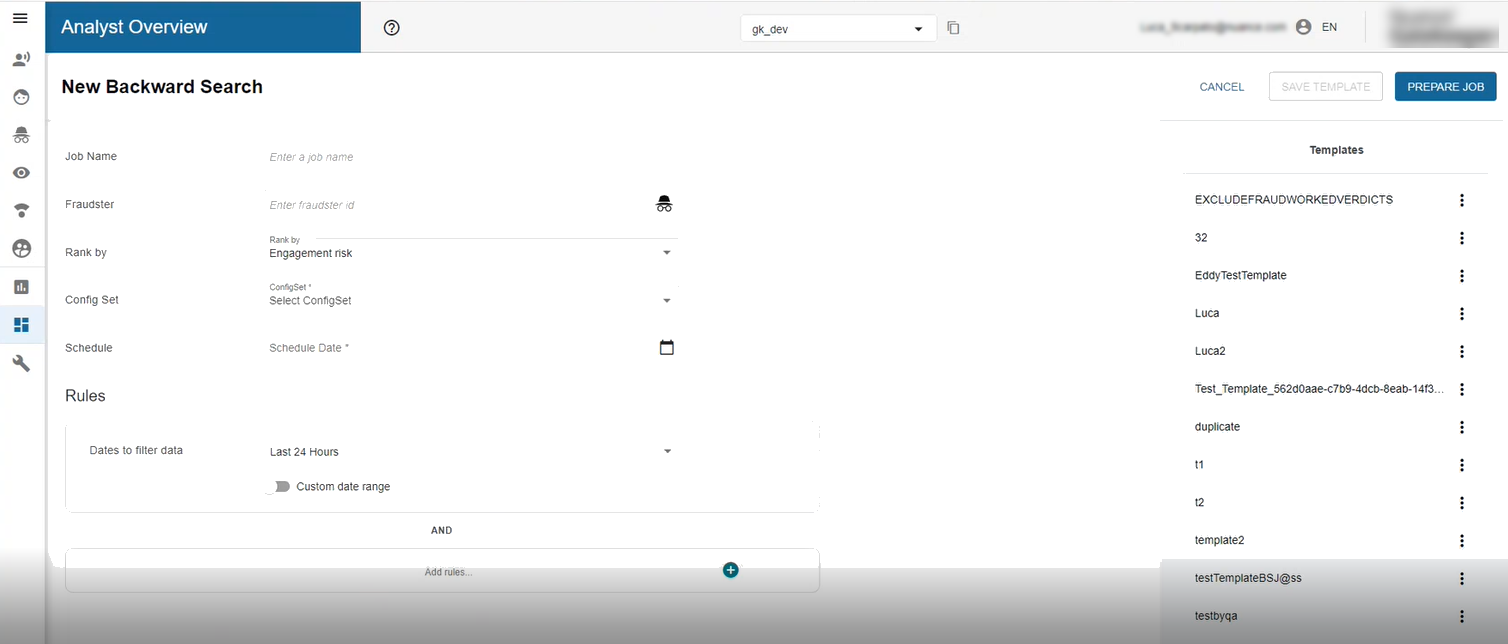The image size is (1508, 644).
Task: Click the wifi-style signal sidebar icon
Action: click(x=21, y=210)
